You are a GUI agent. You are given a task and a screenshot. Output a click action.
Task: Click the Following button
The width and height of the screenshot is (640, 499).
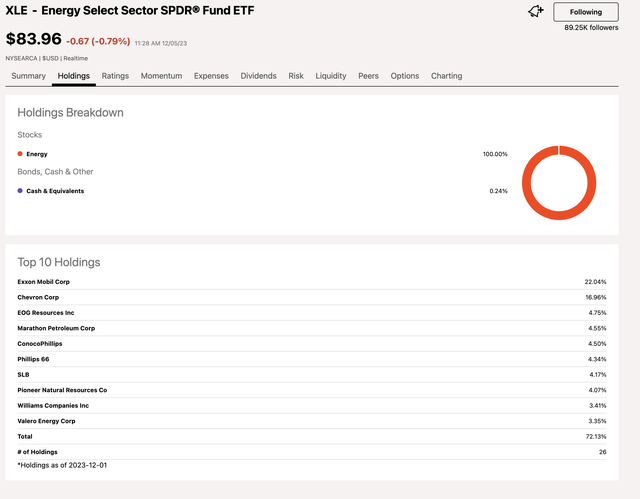tap(586, 12)
